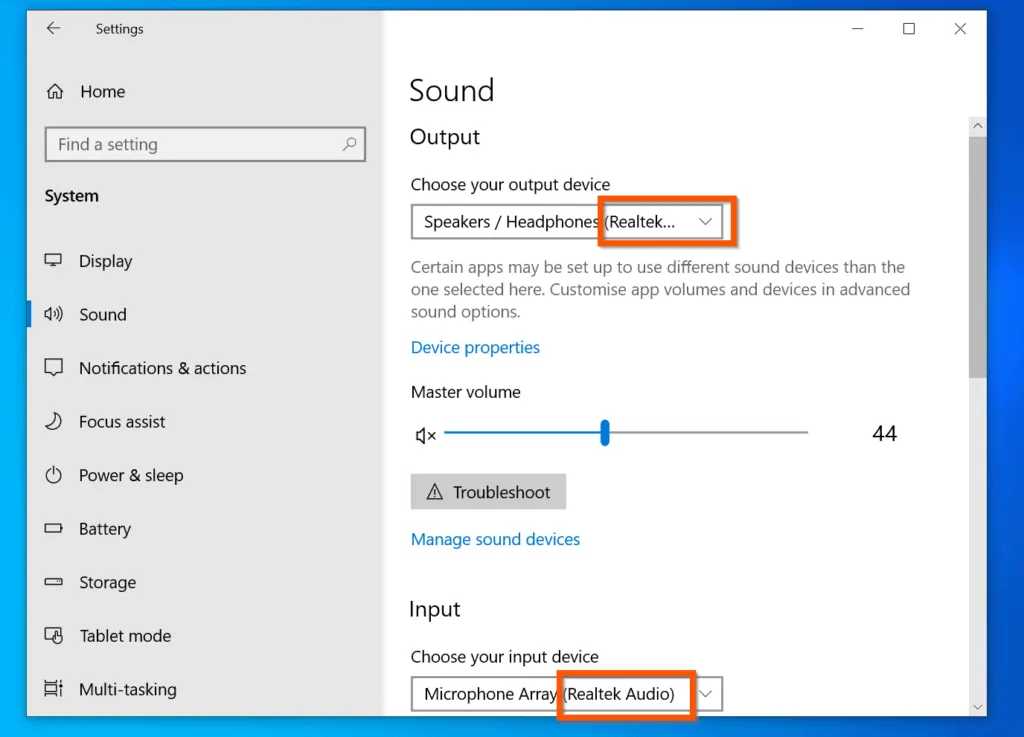
Task: Select the Display icon in the sidebar
Action: (52, 260)
